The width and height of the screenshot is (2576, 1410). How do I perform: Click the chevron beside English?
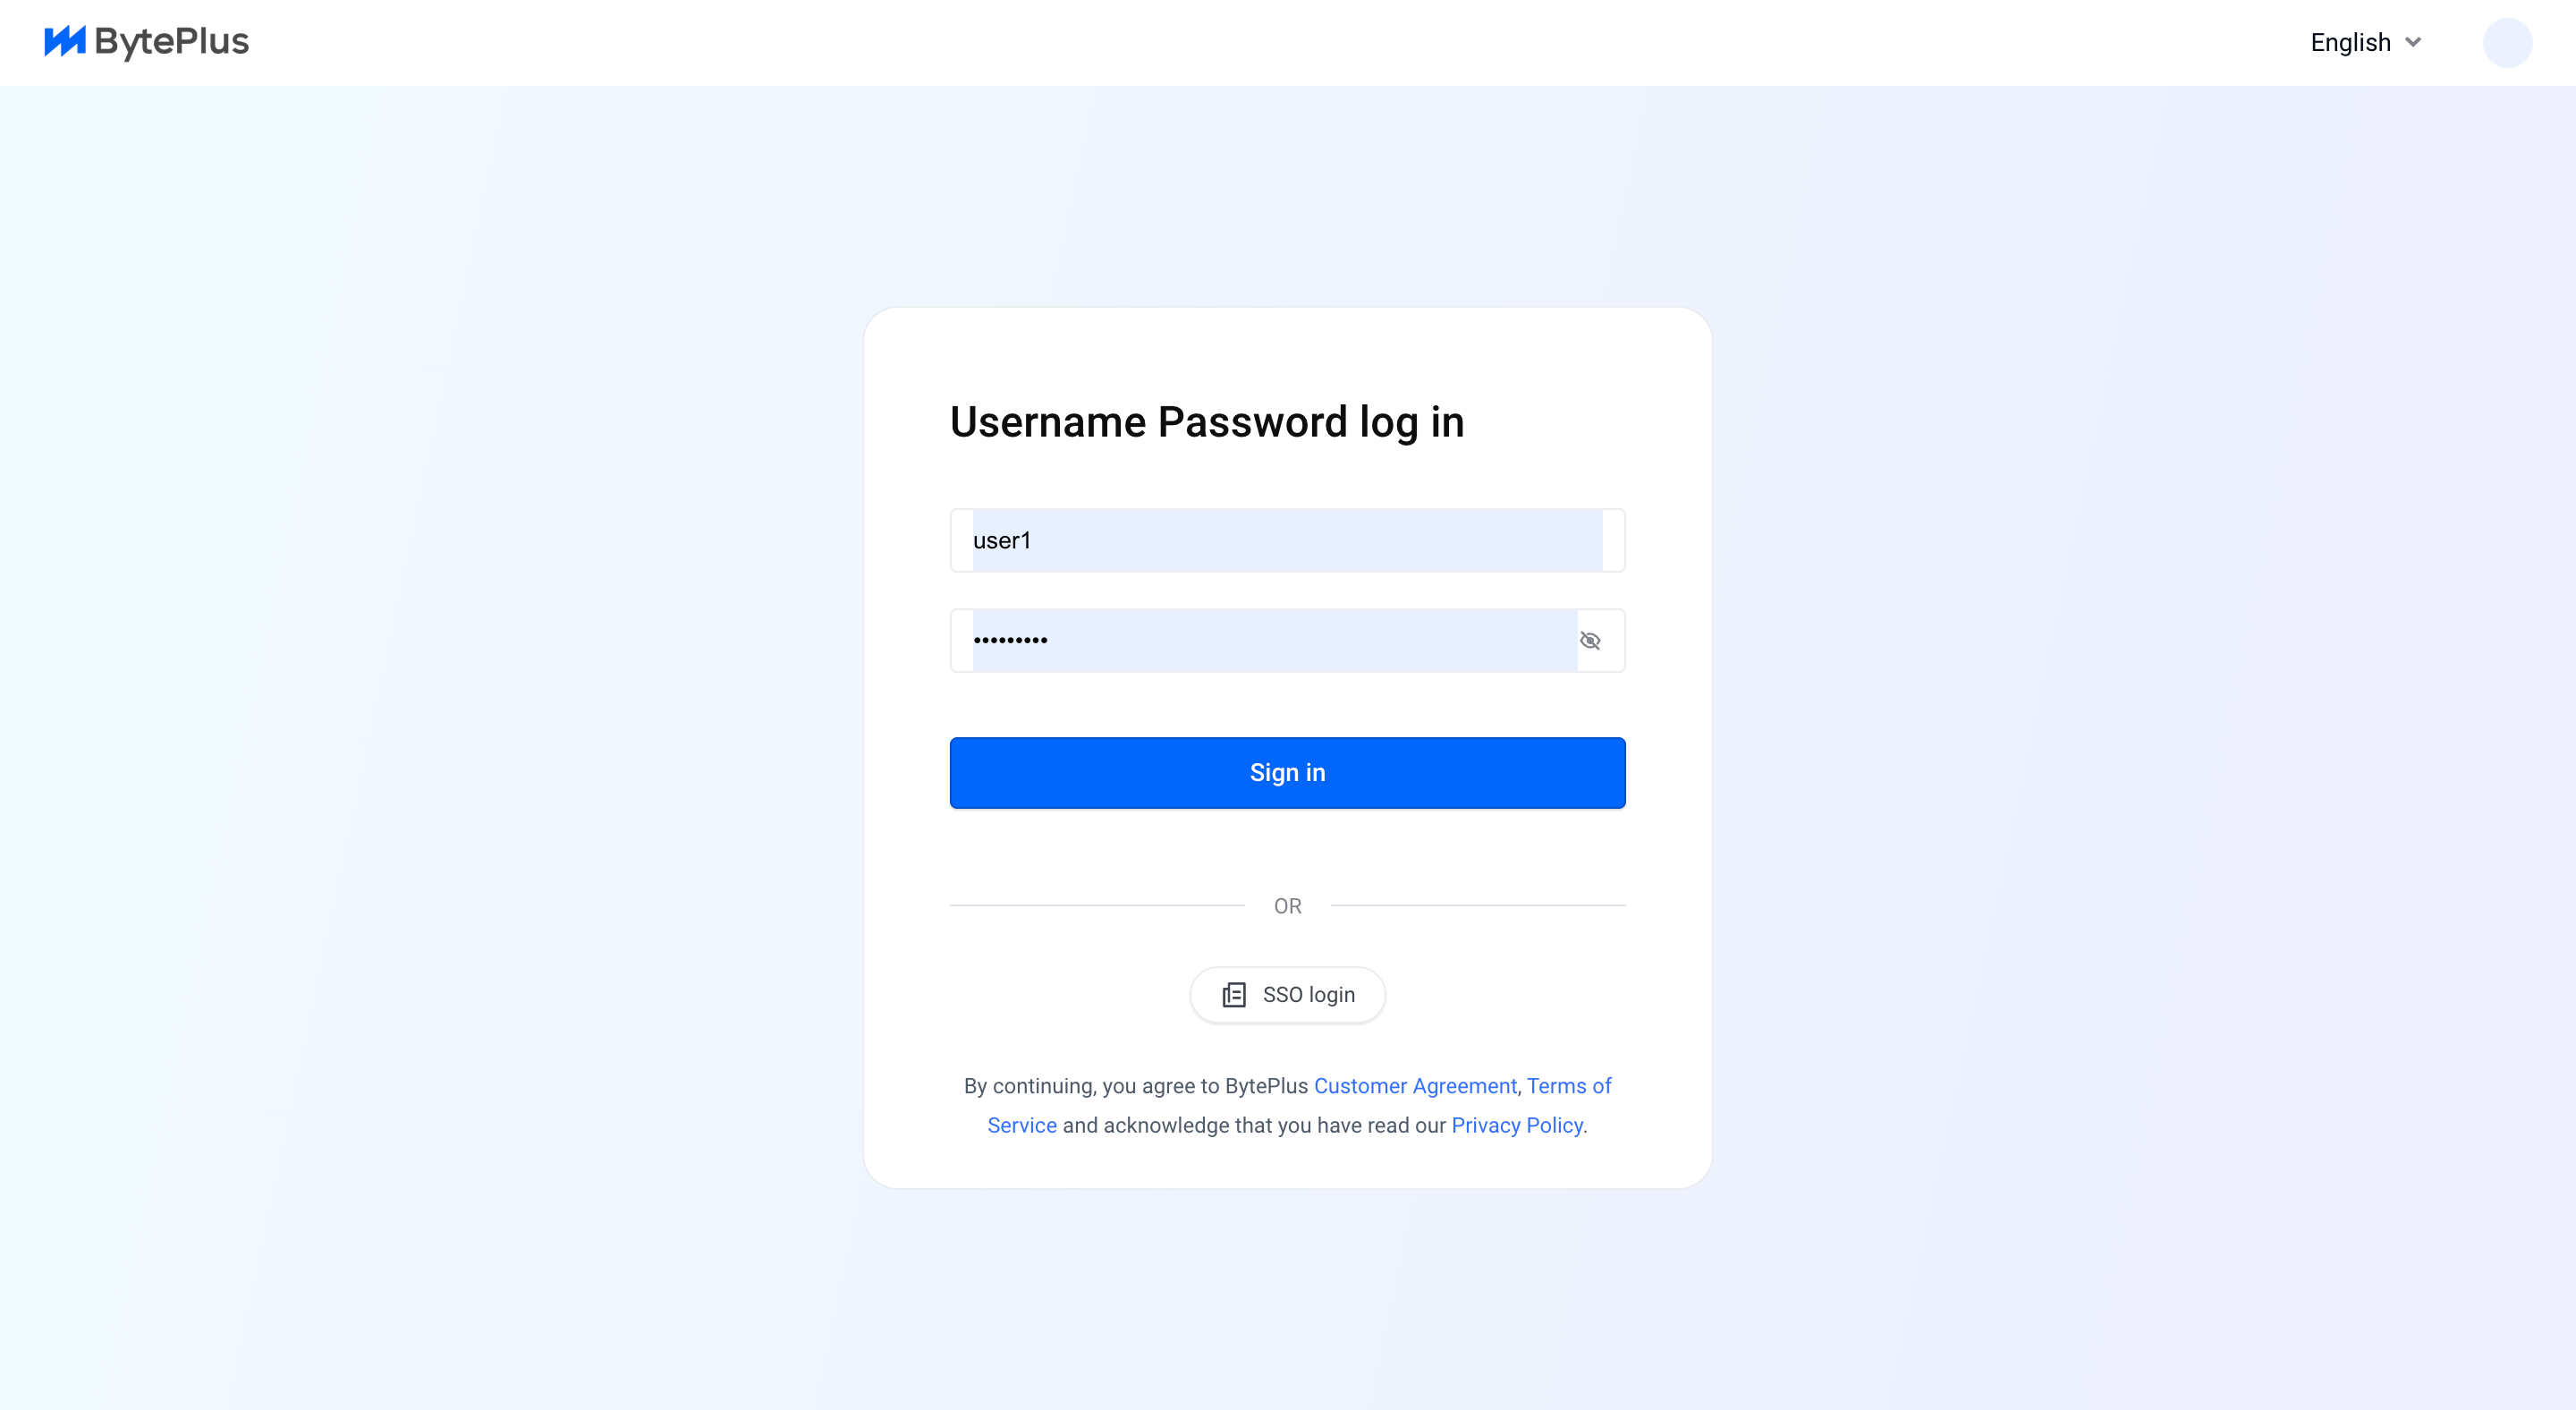coord(2413,42)
